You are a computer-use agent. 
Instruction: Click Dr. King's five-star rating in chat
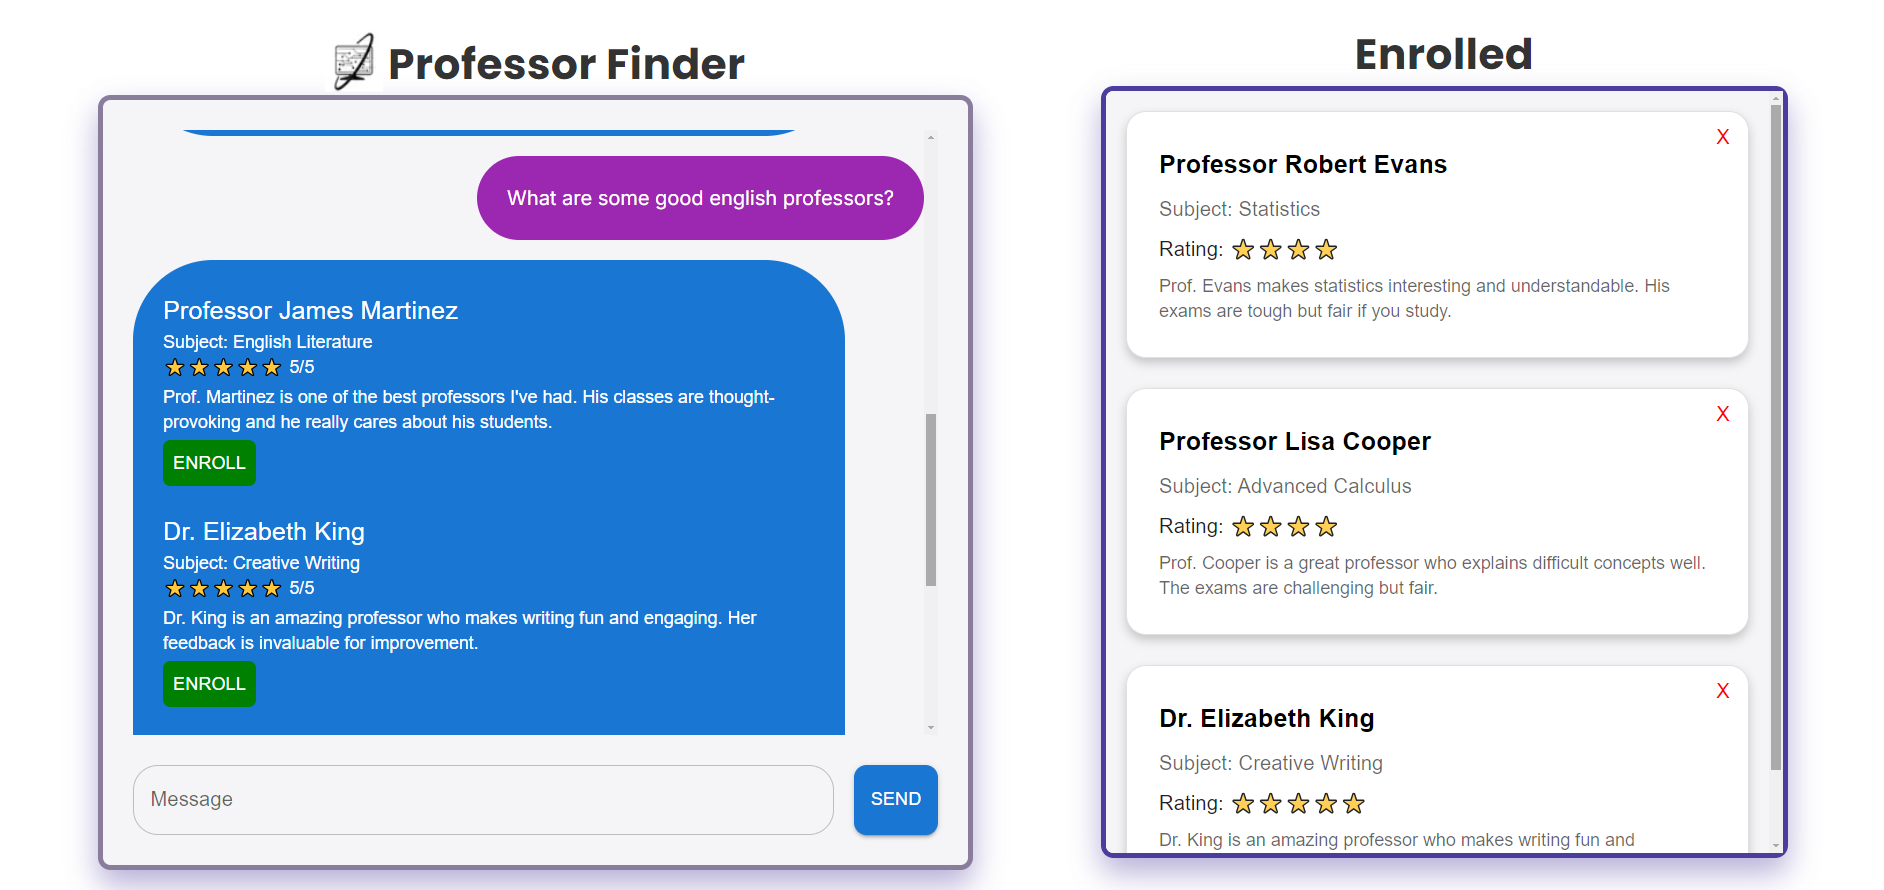(x=223, y=588)
